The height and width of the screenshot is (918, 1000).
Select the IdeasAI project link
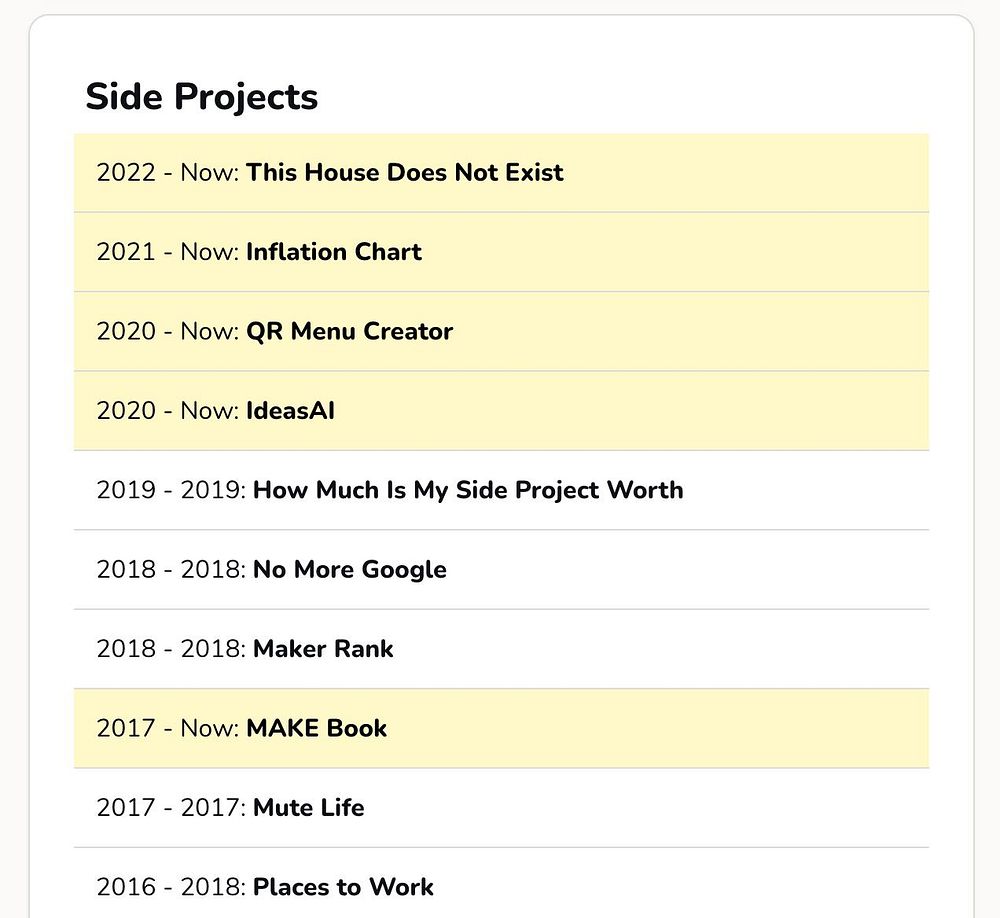pyautogui.click(x=290, y=411)
